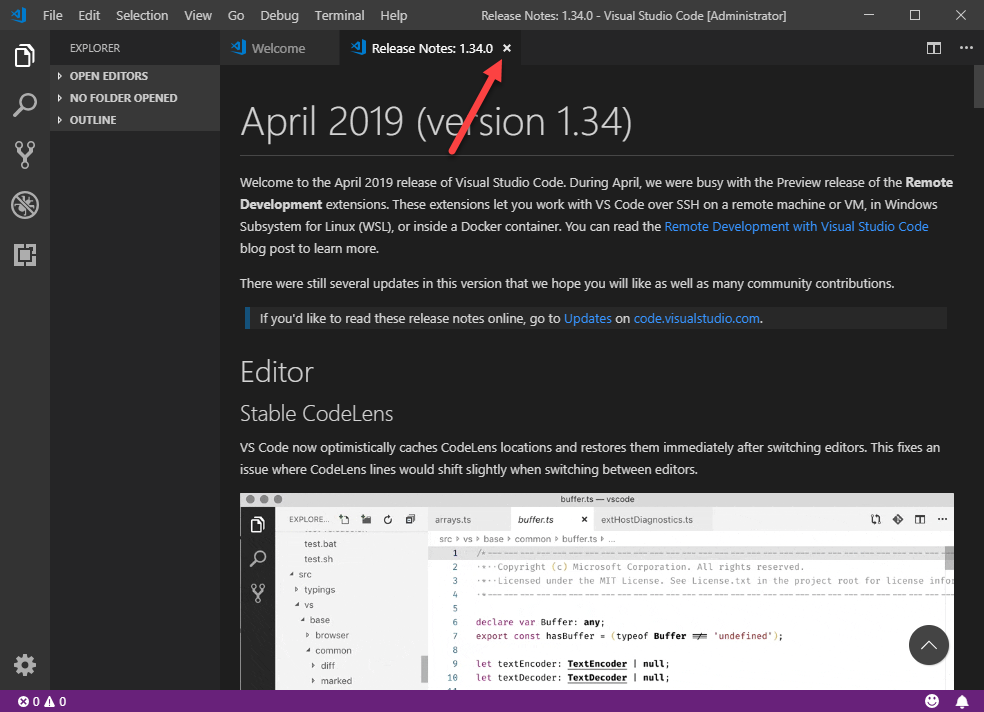Open the Help menu
This screenshot has height=712, width=984.
(x=393, y=15)
